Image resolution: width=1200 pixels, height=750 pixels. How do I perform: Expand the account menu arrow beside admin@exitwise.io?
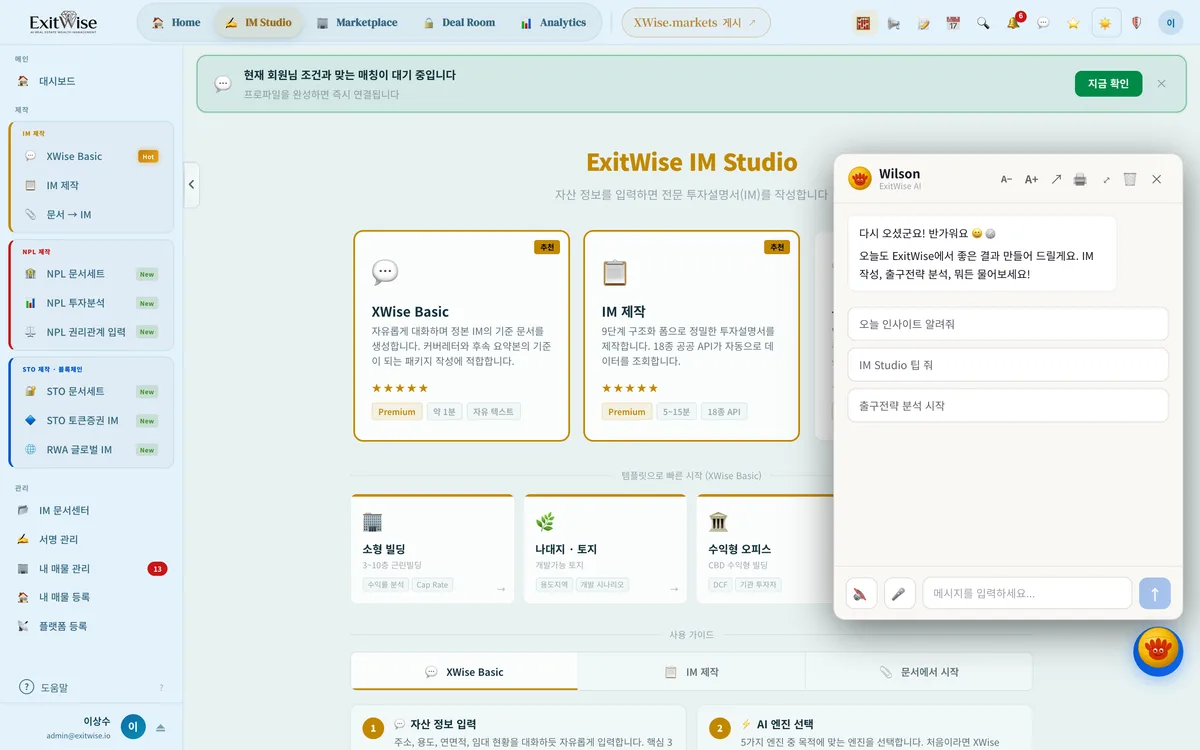pos(161,727)
